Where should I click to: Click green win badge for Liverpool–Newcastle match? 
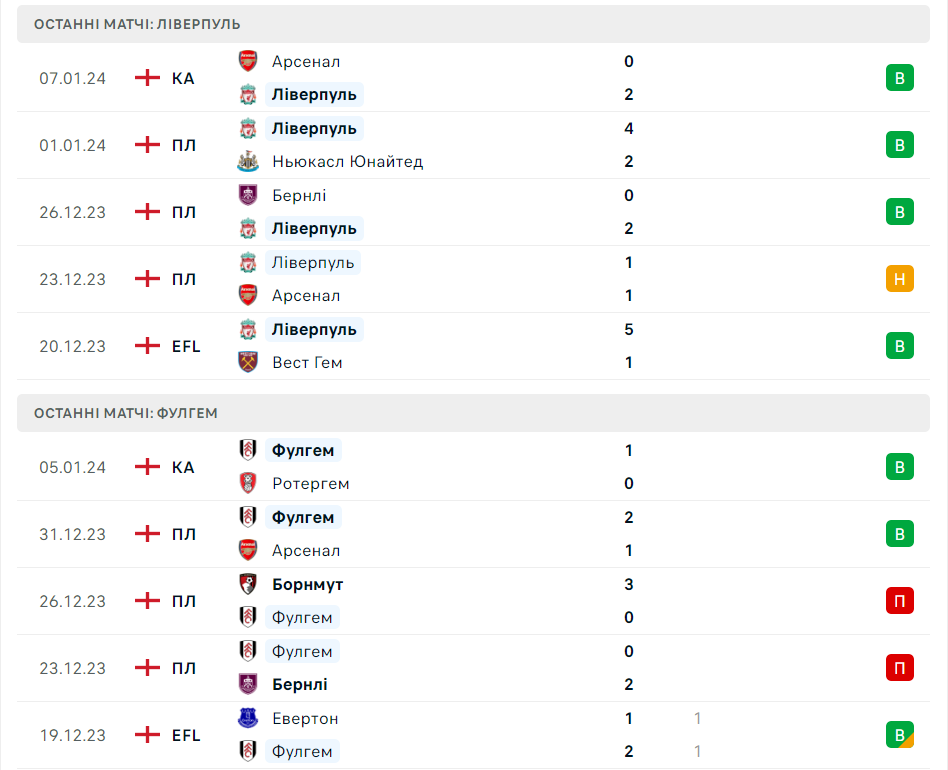point(899,145)
